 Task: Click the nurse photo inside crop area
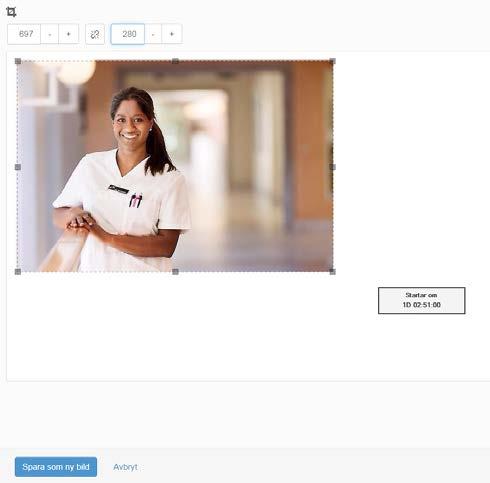(175, 166)
